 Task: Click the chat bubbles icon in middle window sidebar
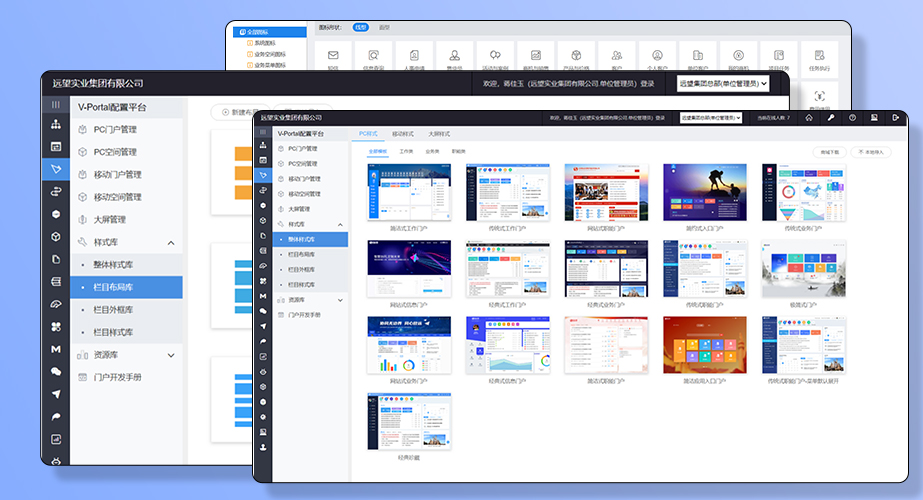(x=56, y=372)
